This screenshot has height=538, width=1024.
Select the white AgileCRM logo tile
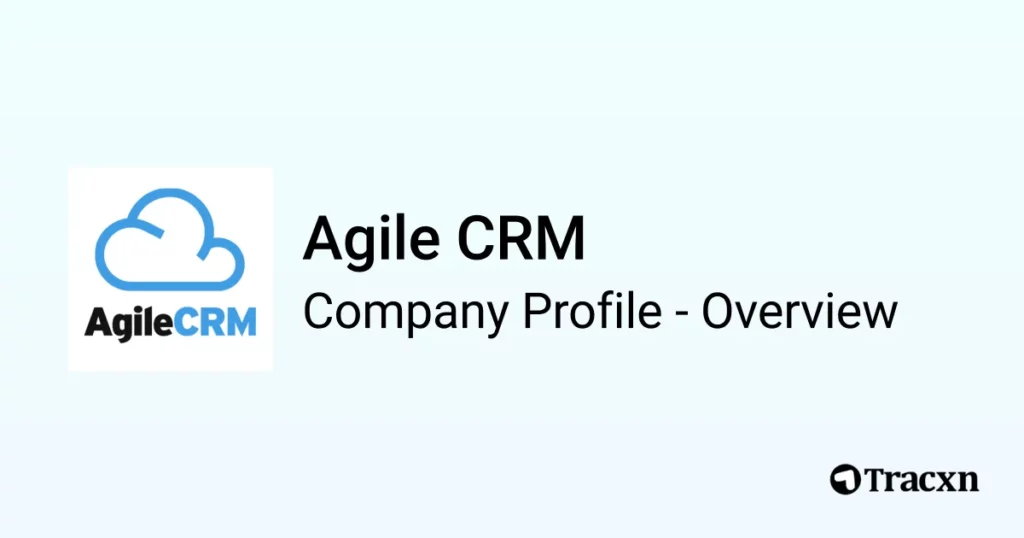click(170, 269)
